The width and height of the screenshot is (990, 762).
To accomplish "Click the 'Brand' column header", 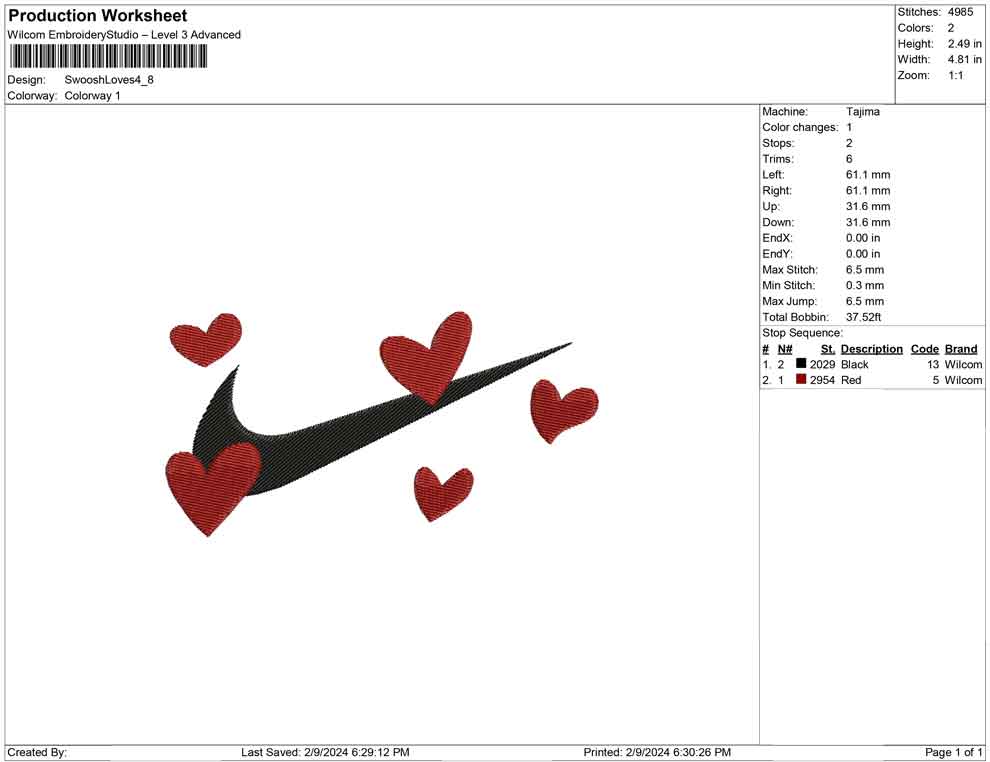I will click(x=961, y=348).
